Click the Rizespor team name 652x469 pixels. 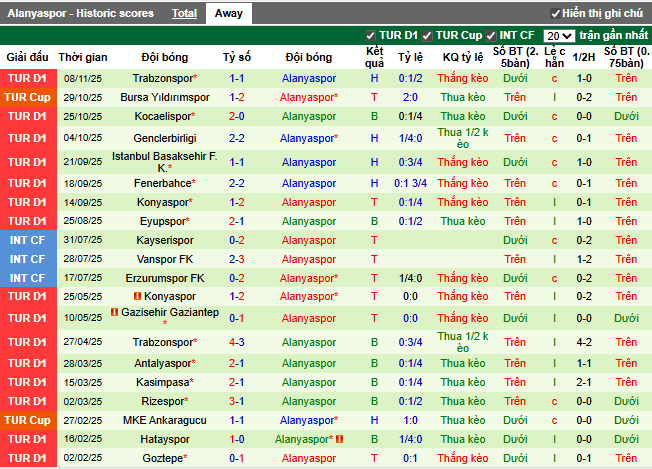click(165, 401)
